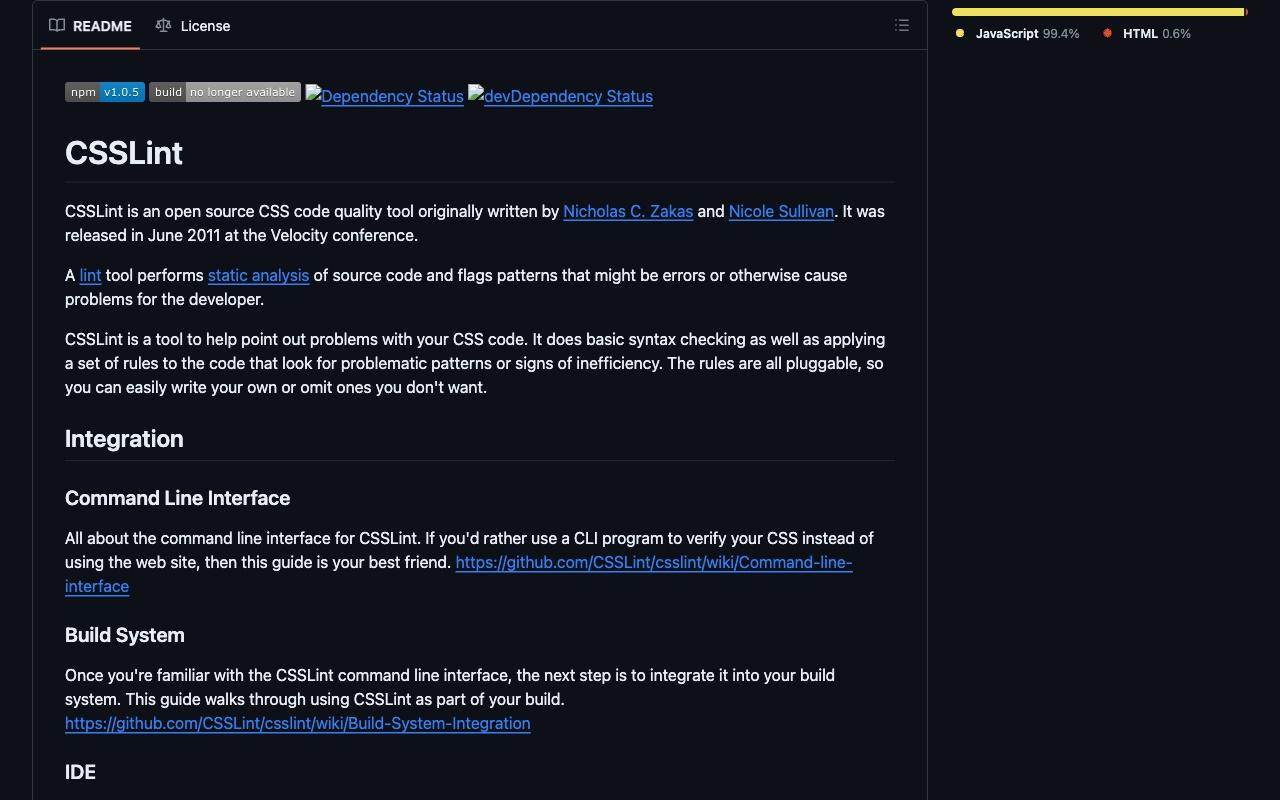Click the build no longer available badge

(225, 92)
